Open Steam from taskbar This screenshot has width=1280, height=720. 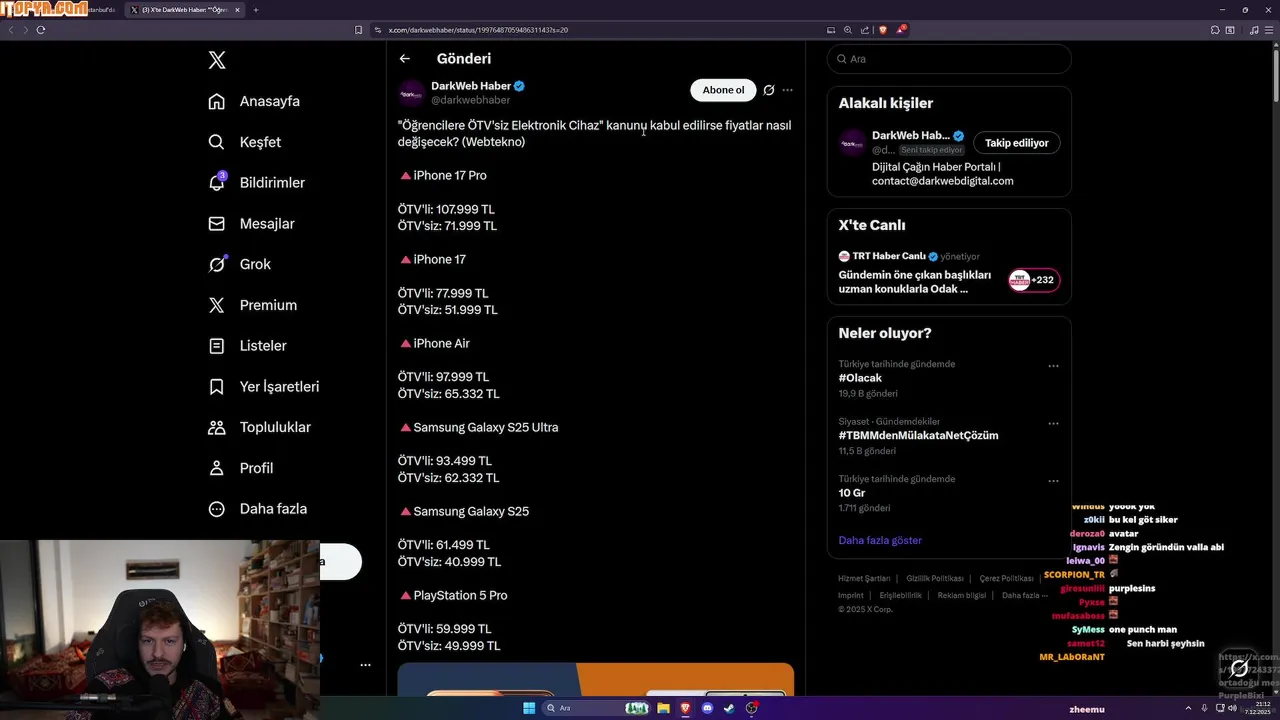[729, 708]
